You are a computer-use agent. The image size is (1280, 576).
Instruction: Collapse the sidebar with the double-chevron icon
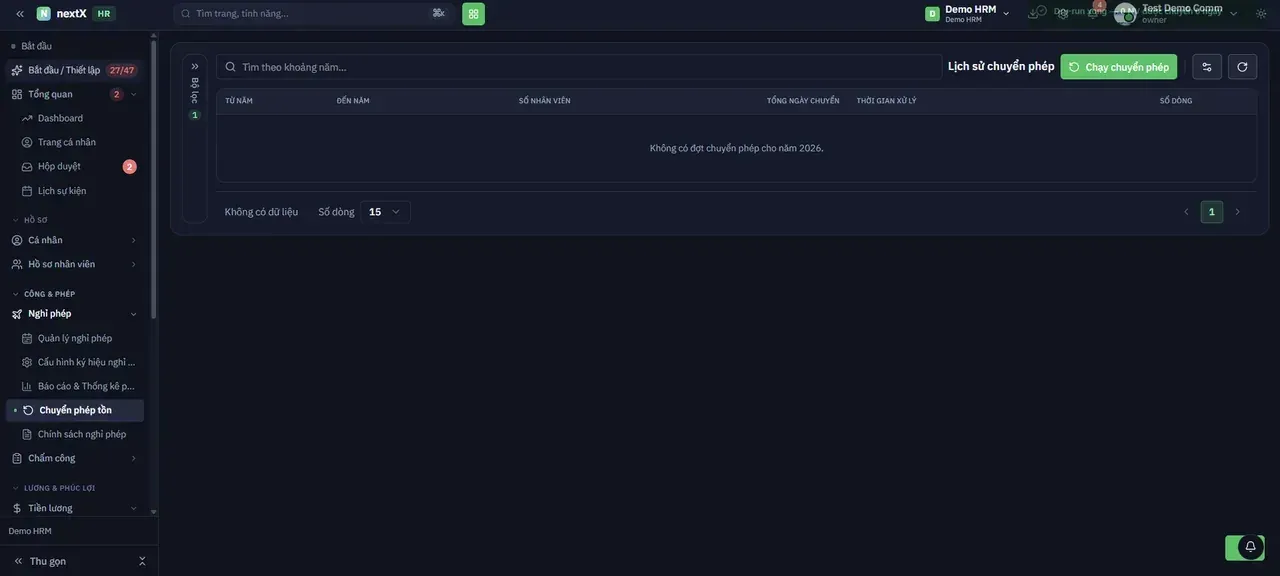pos(20,14)
